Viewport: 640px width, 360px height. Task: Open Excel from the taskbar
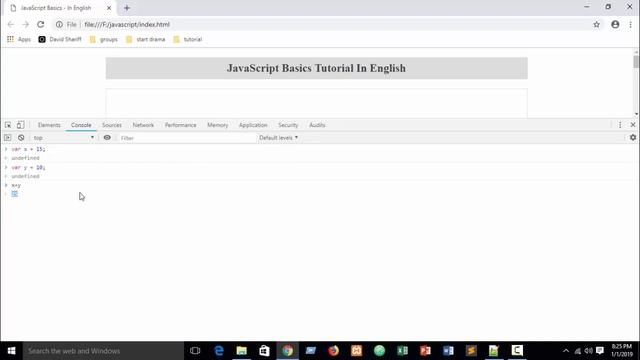402,351
